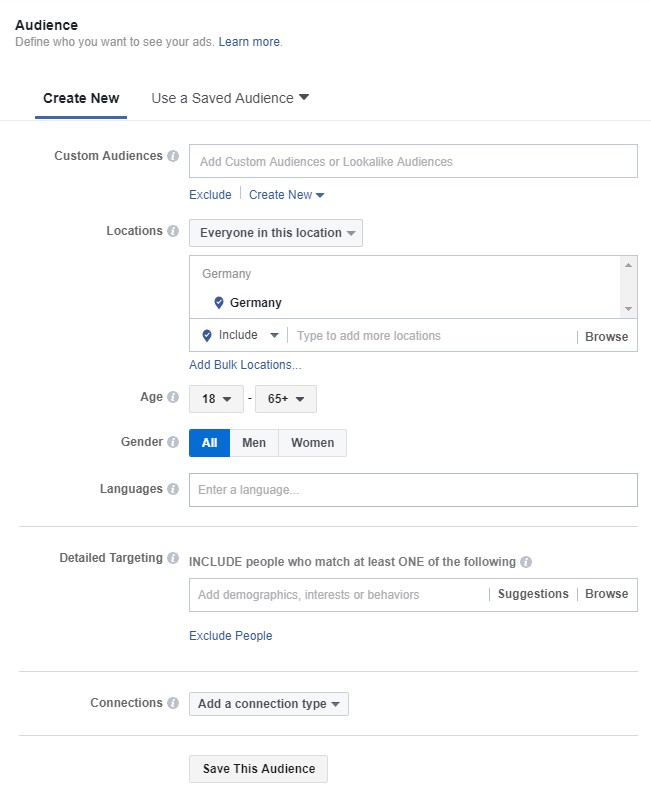
Task: Click the Custom Audiences info icon
Action: 173,156
